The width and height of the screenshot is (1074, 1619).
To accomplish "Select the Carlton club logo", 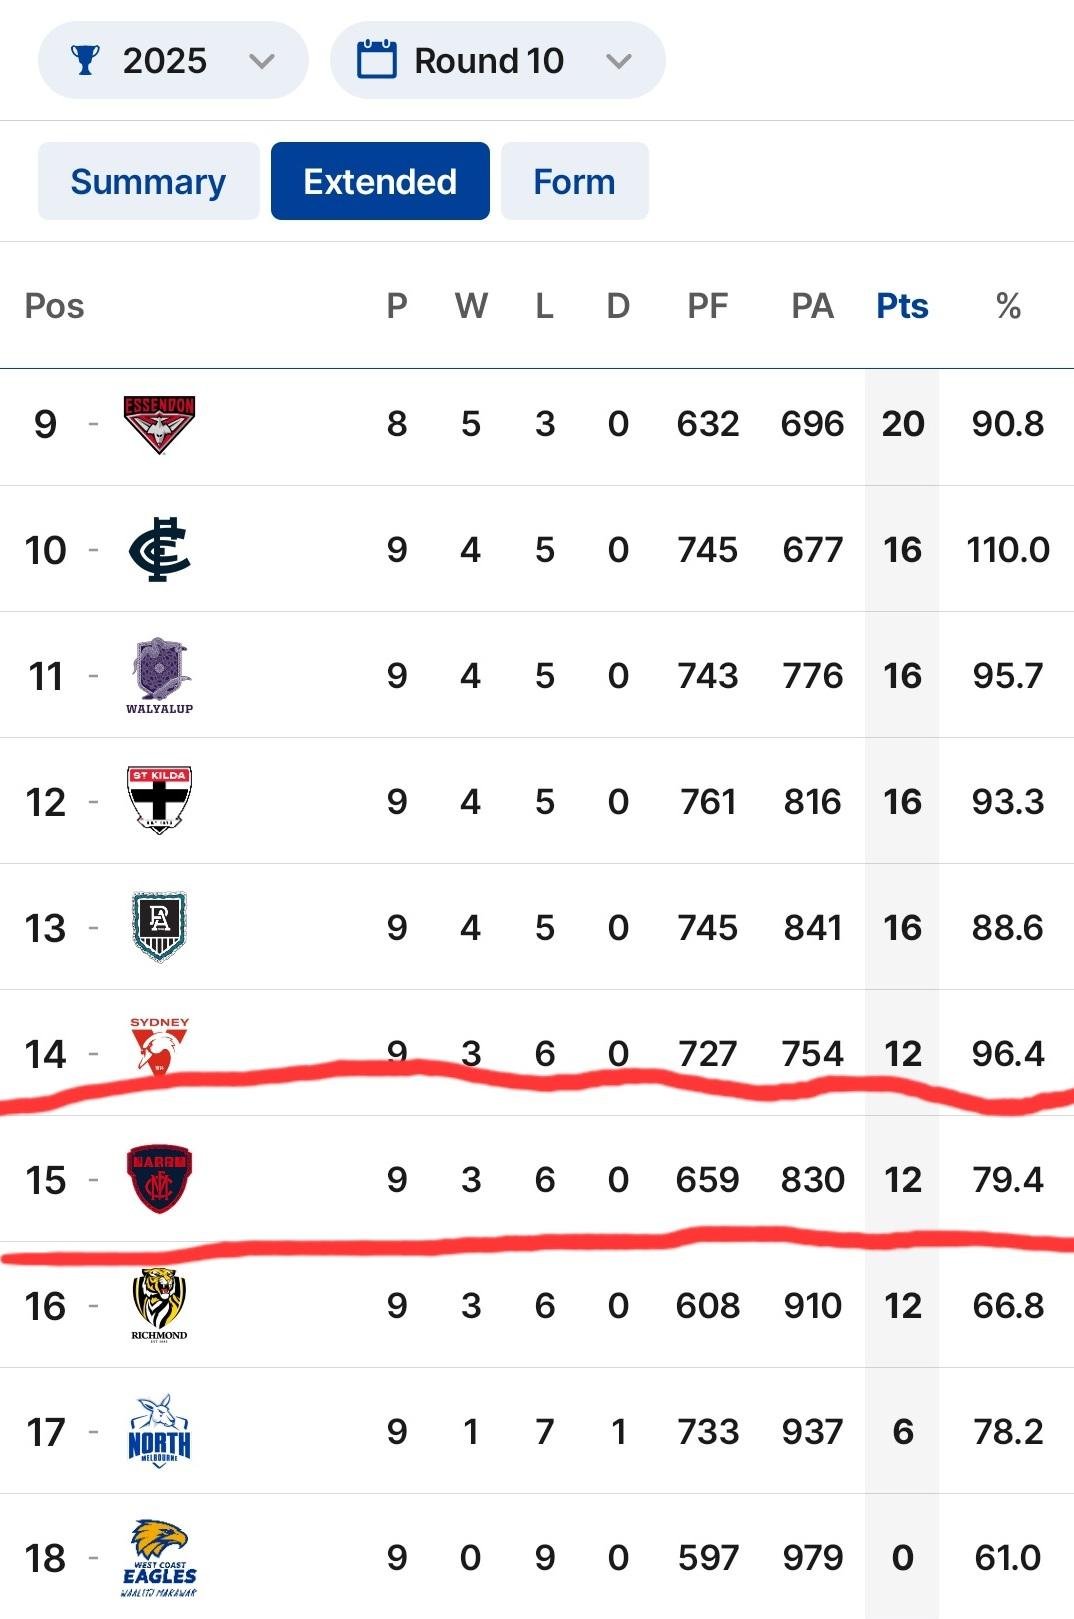I will pyautogui.click(x=159, y=550).
